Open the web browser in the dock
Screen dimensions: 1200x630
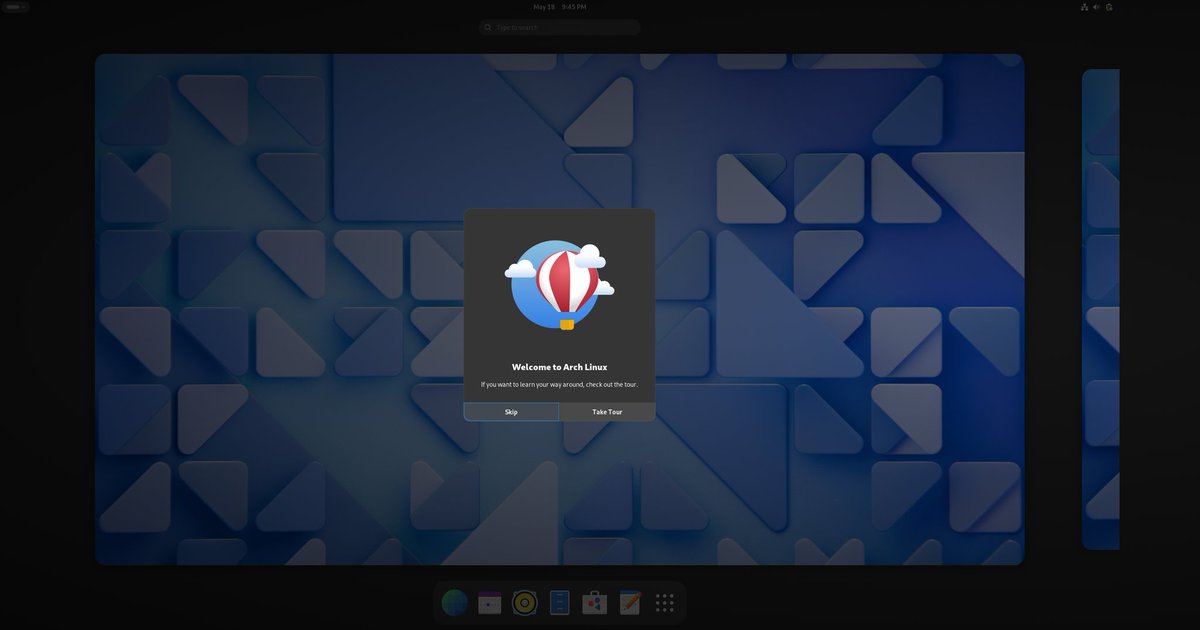click(455, 602)
